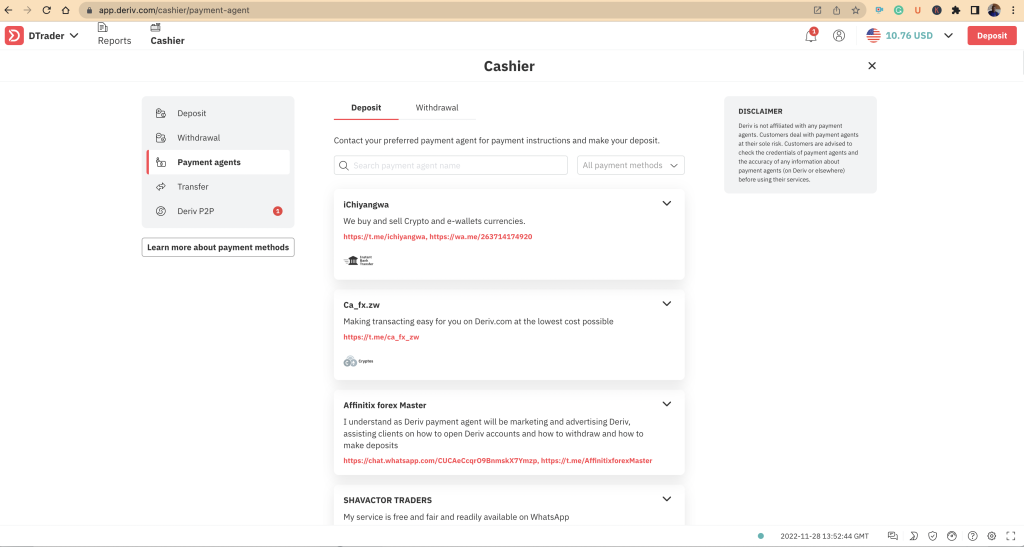Switch to the payment agent Withdrawal tab
The height and width of the screenshot is (547, 1024).
(437, 108)
